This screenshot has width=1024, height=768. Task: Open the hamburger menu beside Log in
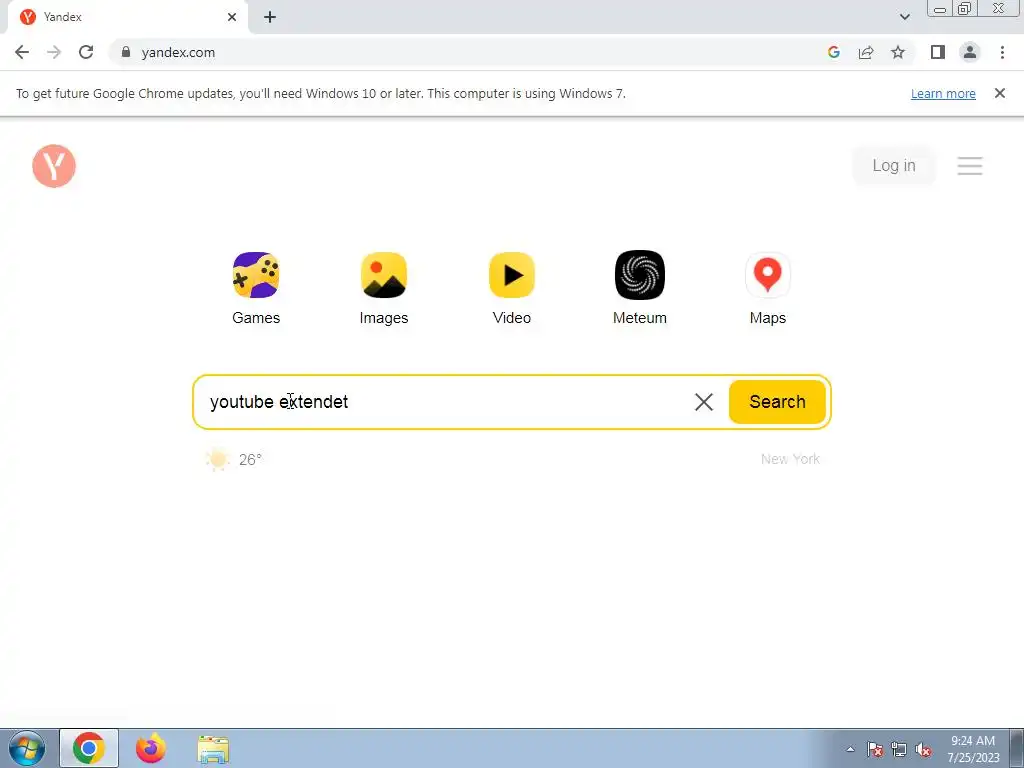tap(970, 166)
